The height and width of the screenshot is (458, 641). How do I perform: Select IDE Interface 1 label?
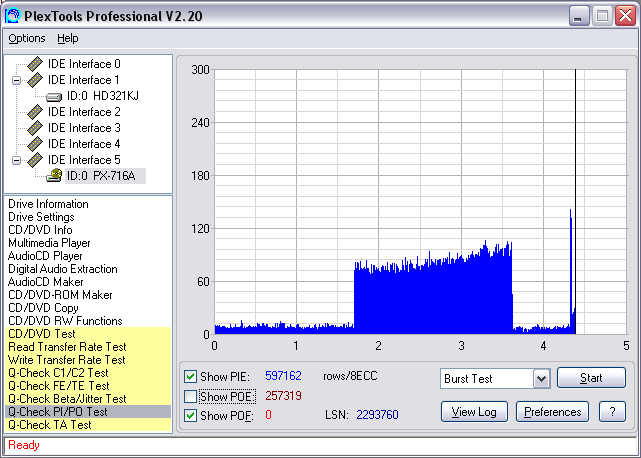84,80
